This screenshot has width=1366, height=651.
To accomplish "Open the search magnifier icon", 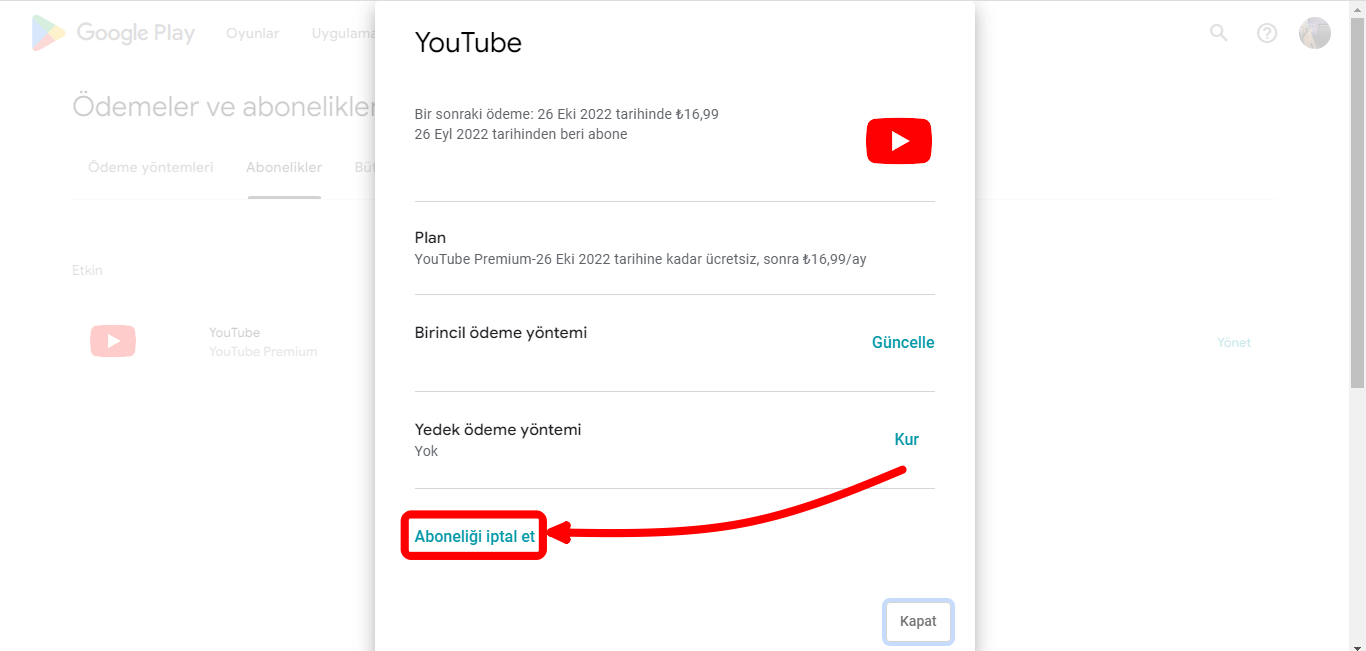I will click(1218, 33).
